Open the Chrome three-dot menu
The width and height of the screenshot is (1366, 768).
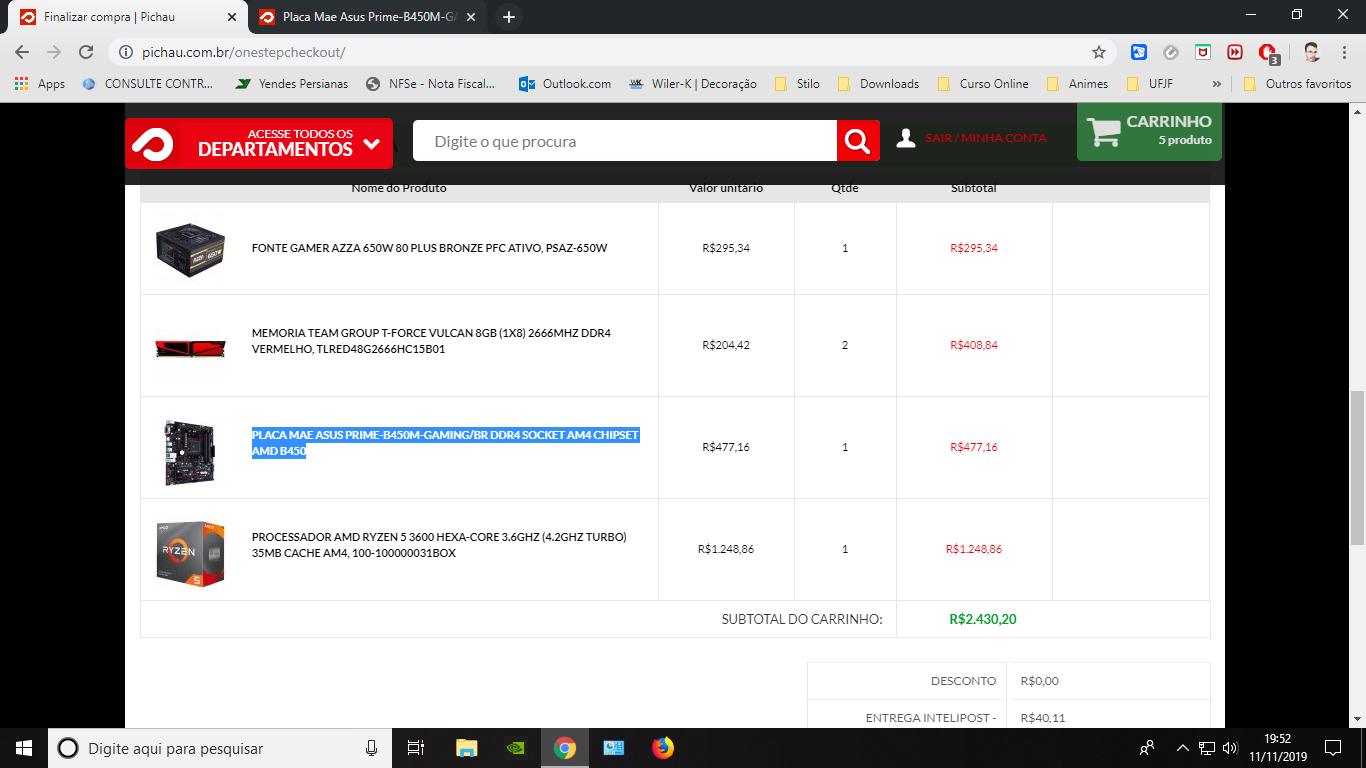point(1344,52)
